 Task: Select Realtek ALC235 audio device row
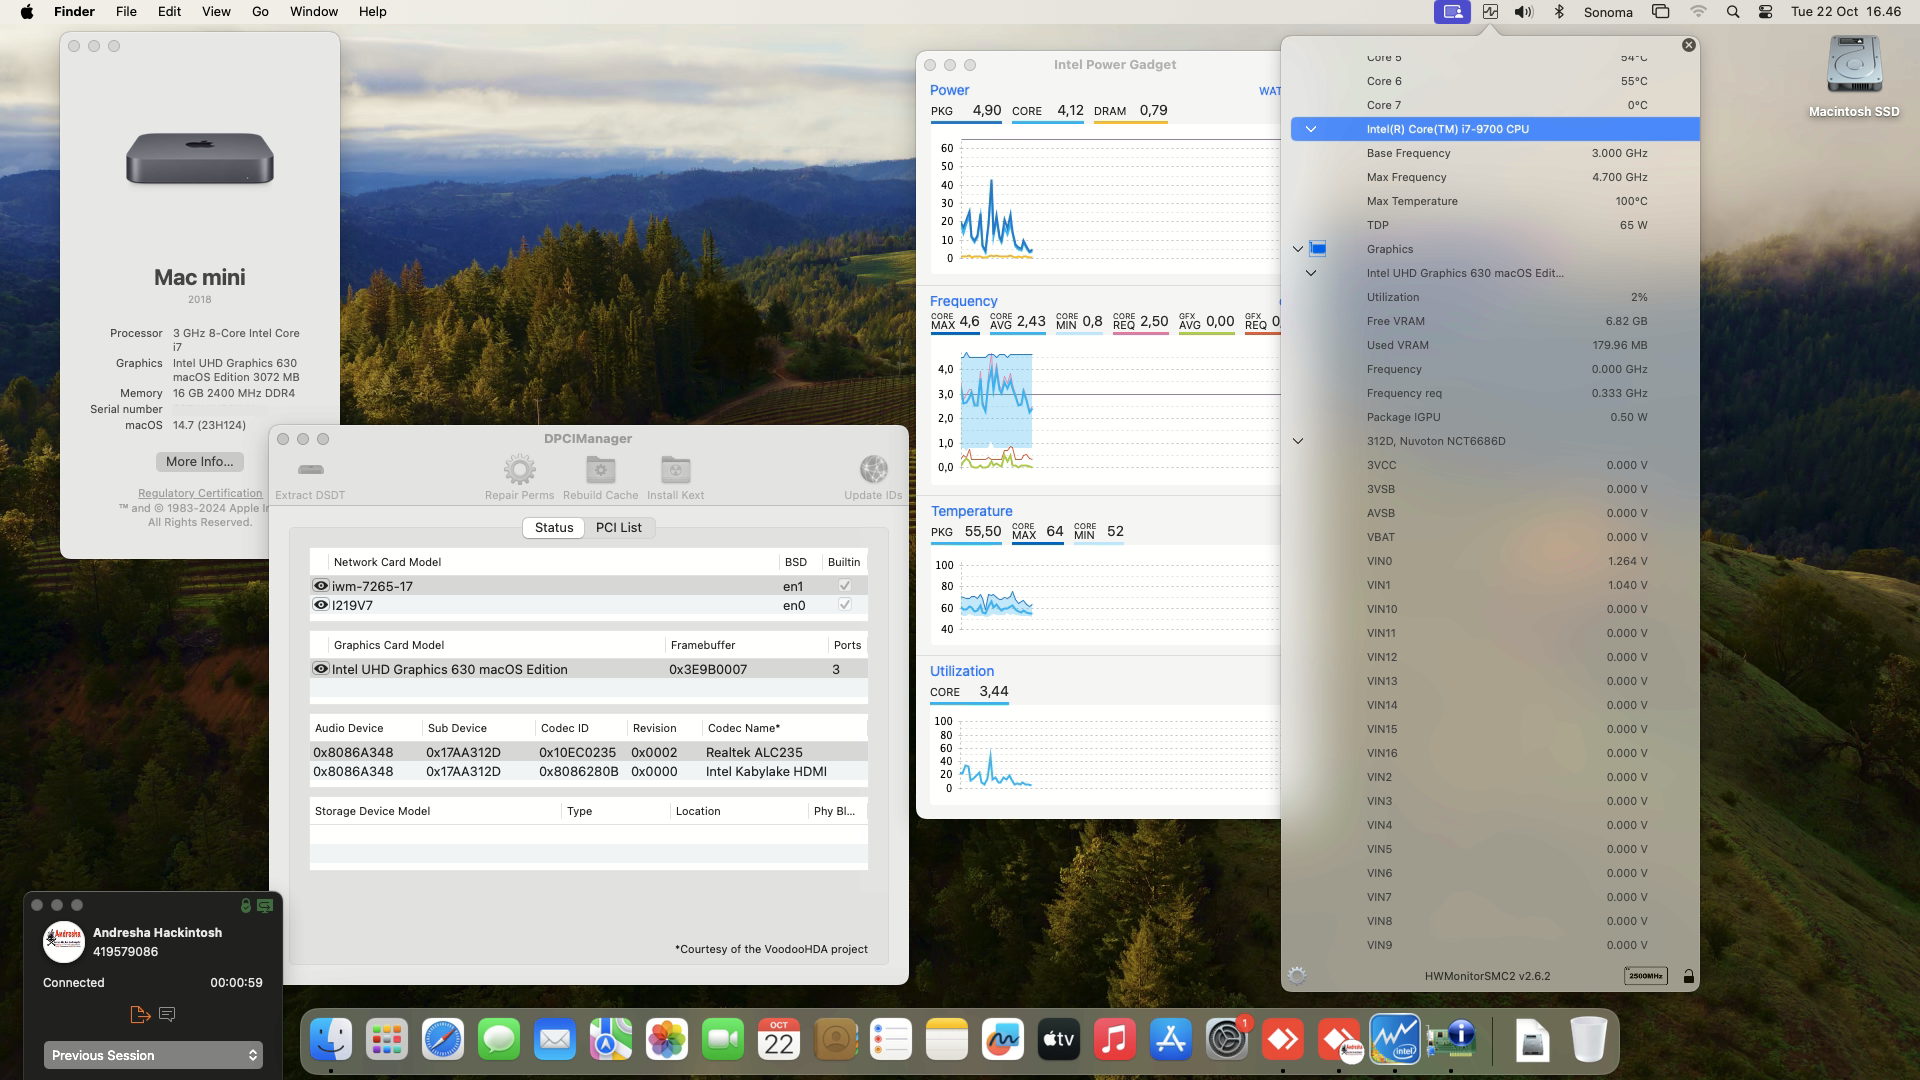(x=588, y=752)
